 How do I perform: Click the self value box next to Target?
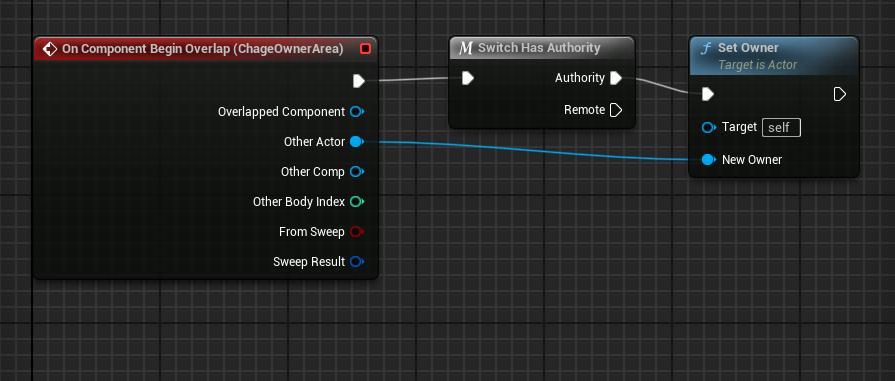(x=781, y=127)
